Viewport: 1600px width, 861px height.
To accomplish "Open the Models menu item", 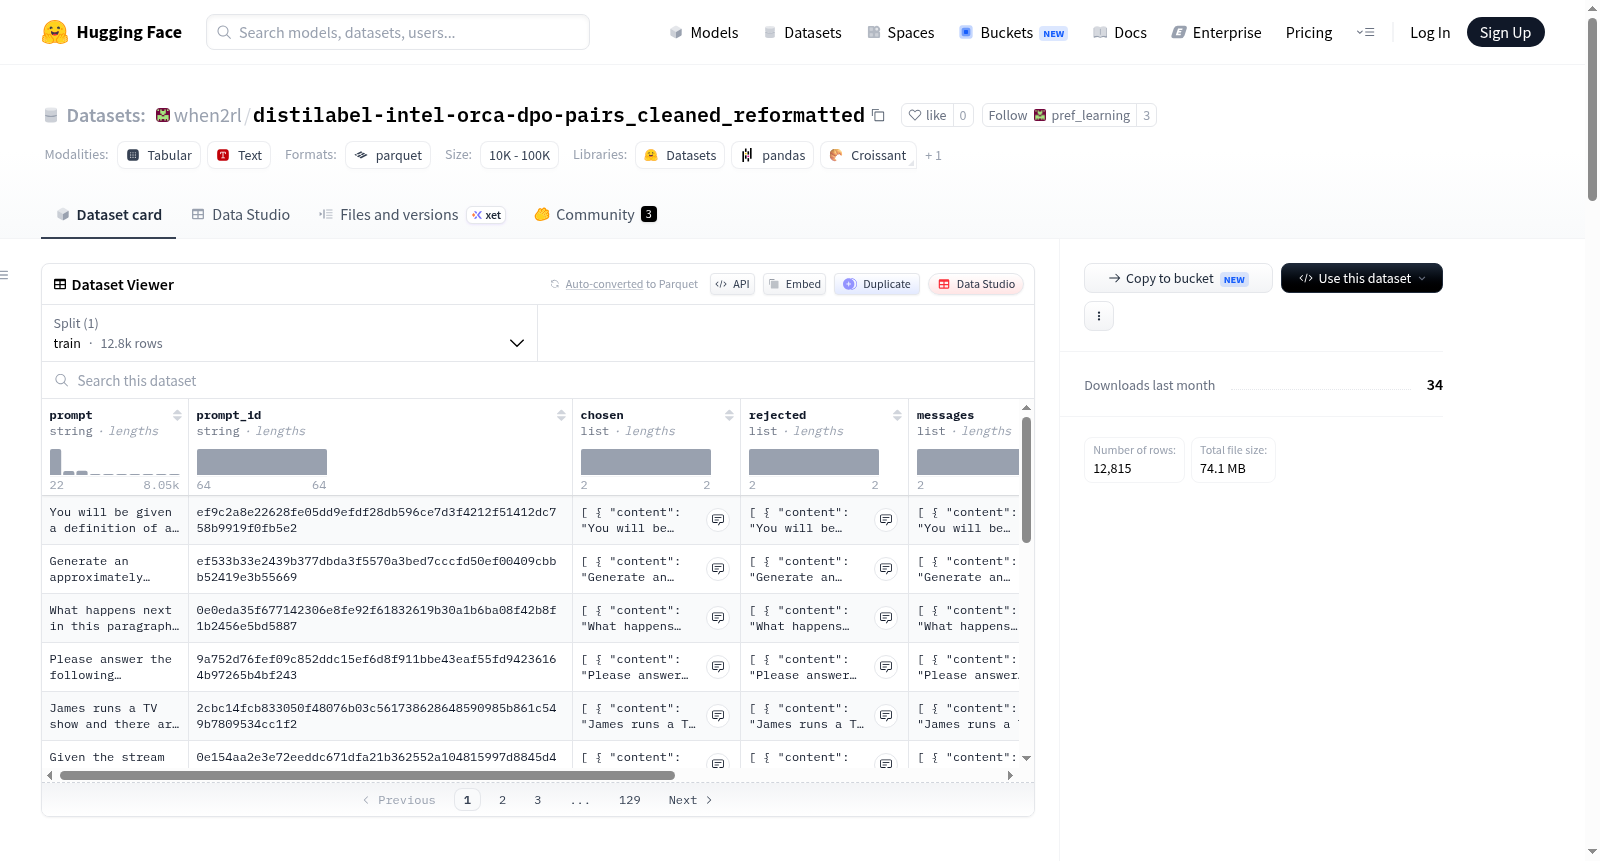I will coord(704,33).
